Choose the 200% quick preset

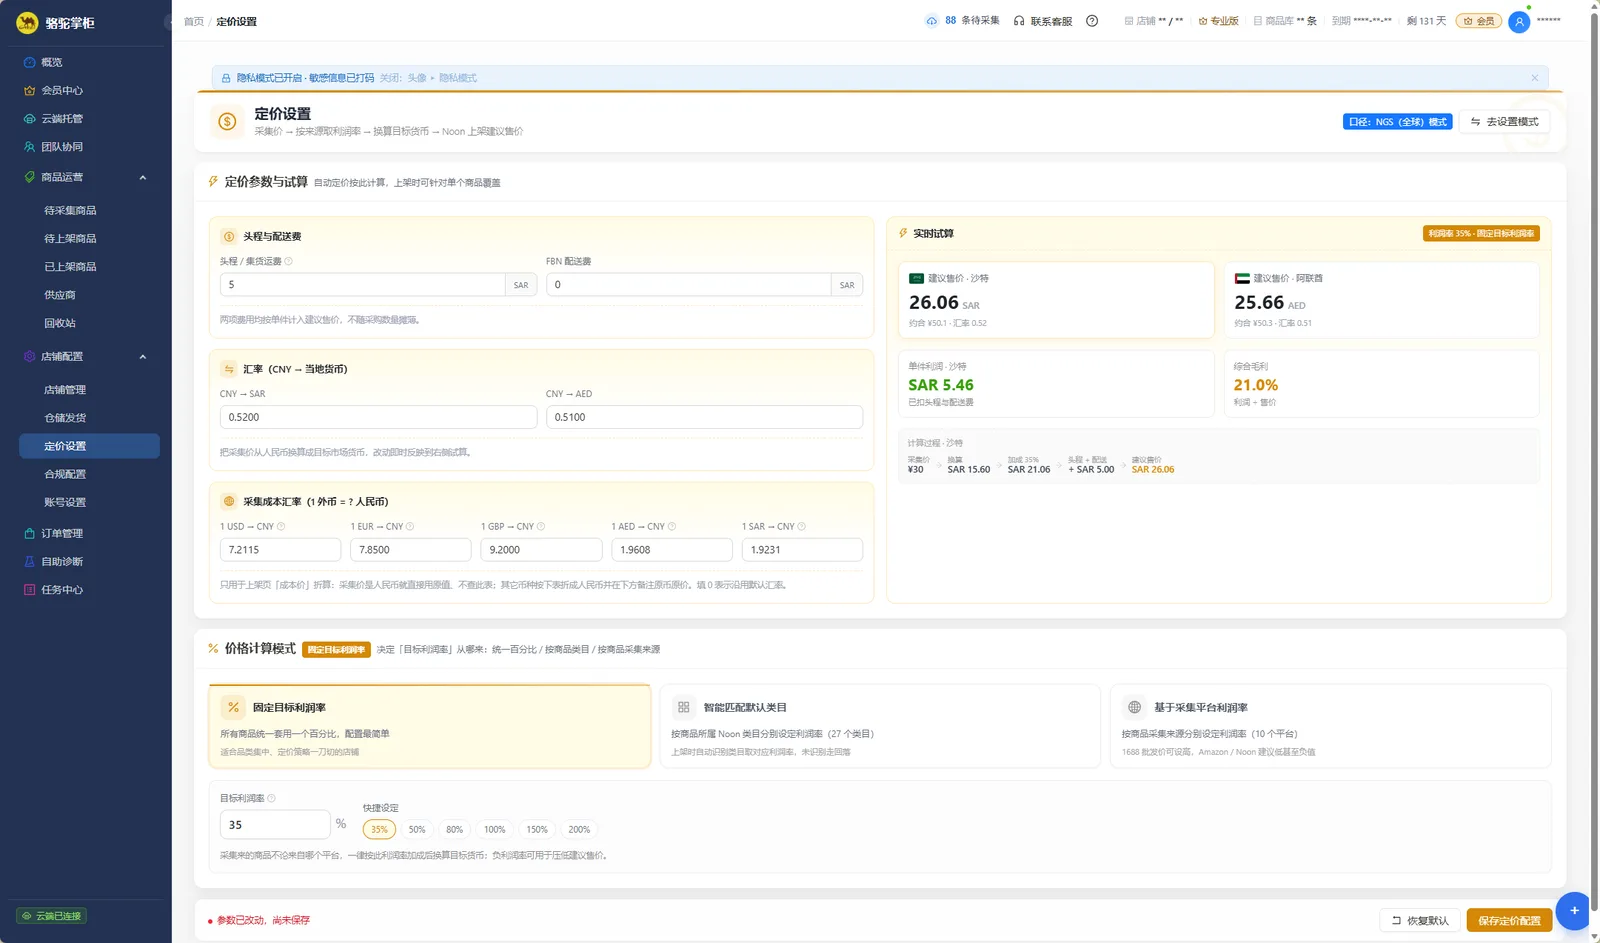[579, 829]
